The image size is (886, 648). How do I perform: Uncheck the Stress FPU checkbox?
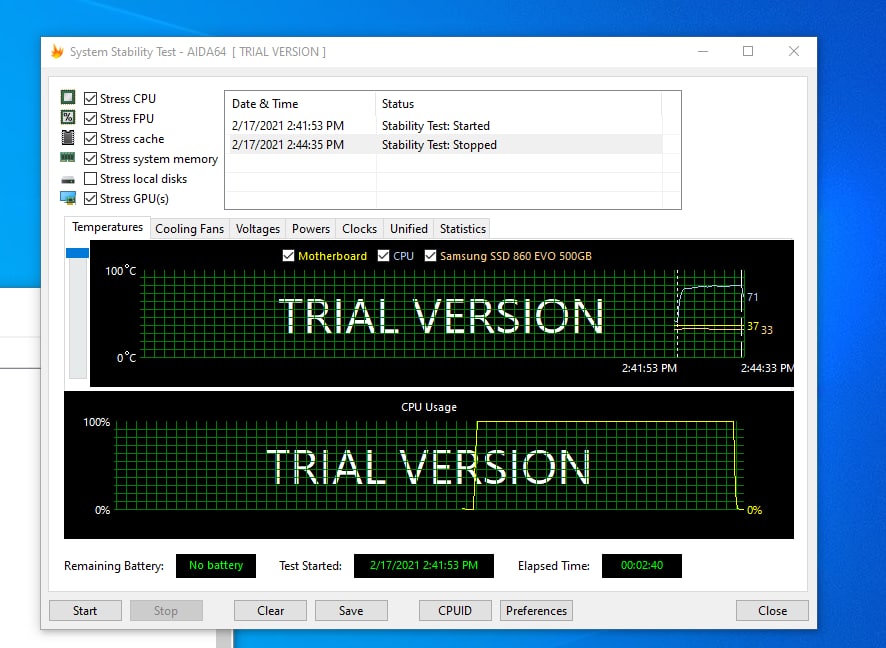pos(90,119)
